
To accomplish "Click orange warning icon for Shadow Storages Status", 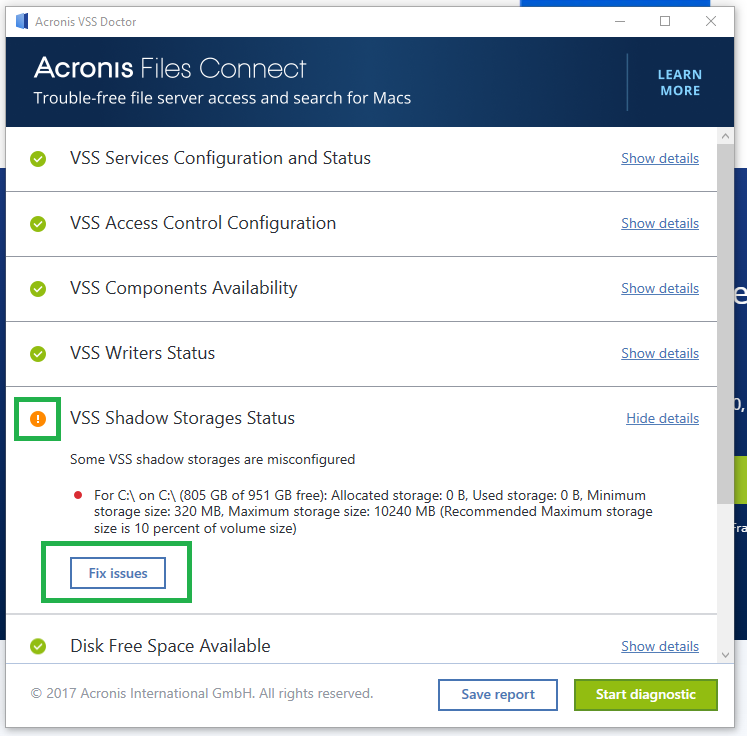I will (38, 419).
